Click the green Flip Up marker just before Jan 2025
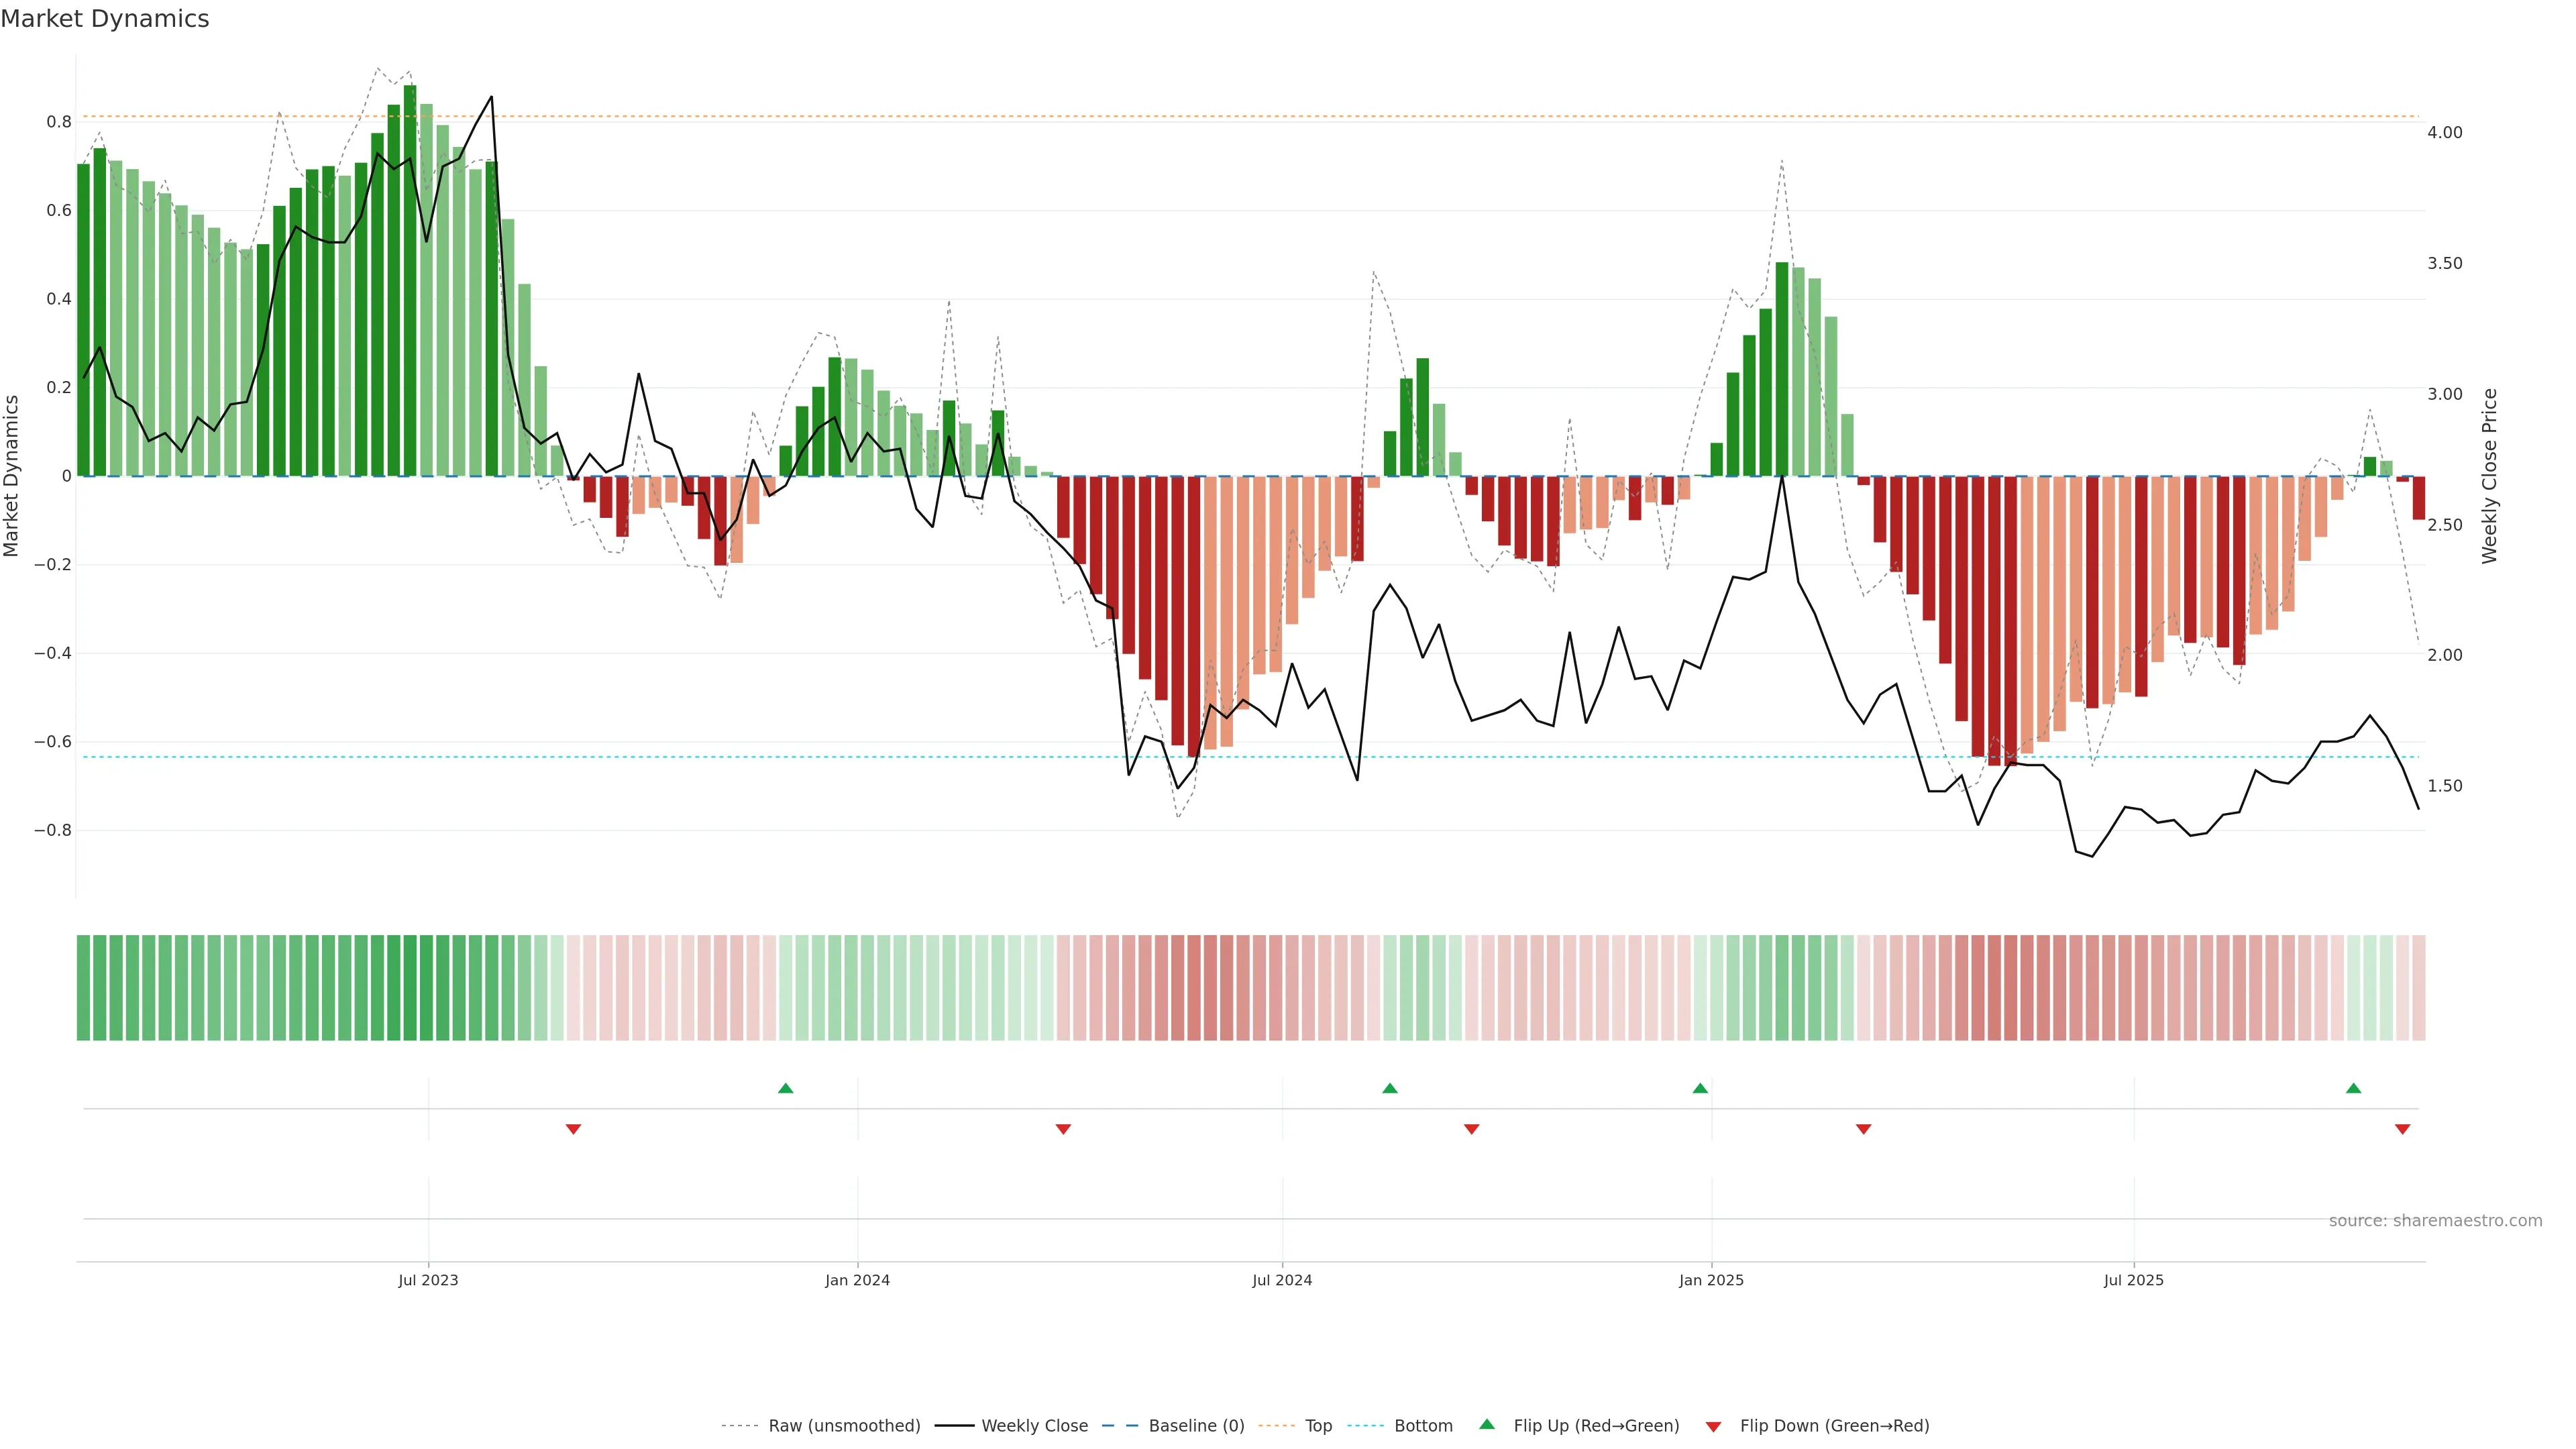The width and height of the screenshot is (2576, 1449). [x=1700, y=1088]
